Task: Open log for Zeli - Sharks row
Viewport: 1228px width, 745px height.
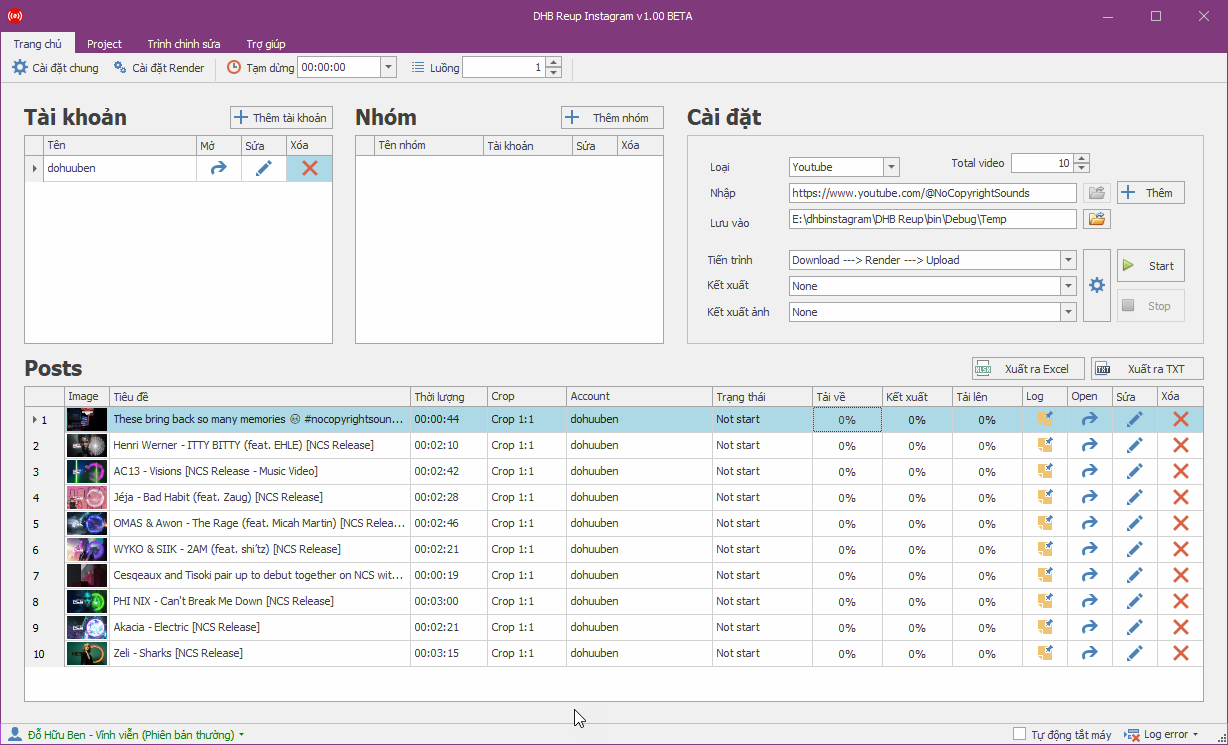Action: click(x=1045, y=653)
